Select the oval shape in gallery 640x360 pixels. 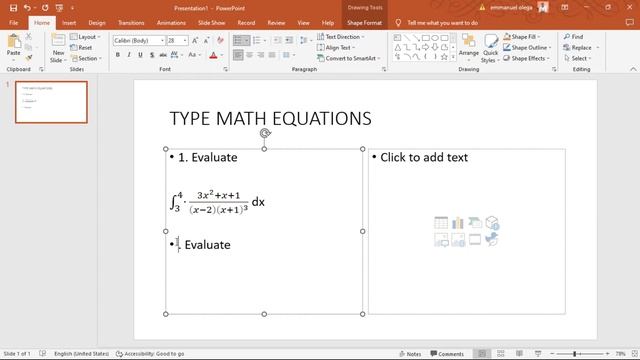pos(435,38)
